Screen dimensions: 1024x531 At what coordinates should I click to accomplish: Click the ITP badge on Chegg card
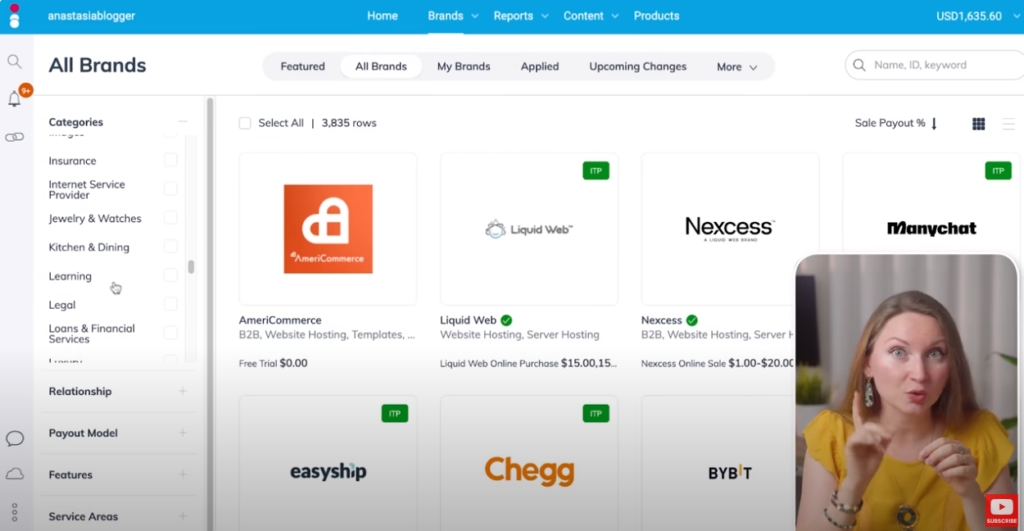596,413
